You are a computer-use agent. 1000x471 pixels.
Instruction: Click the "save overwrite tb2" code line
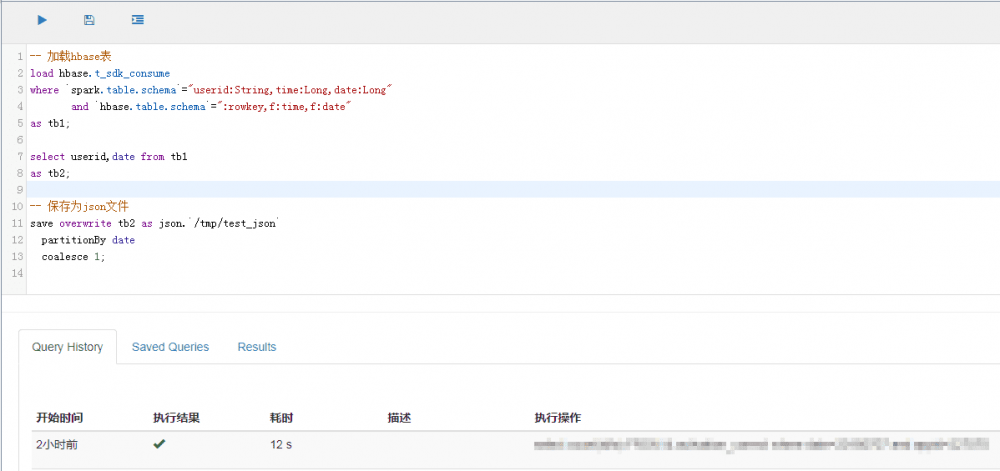pos(155,223)
